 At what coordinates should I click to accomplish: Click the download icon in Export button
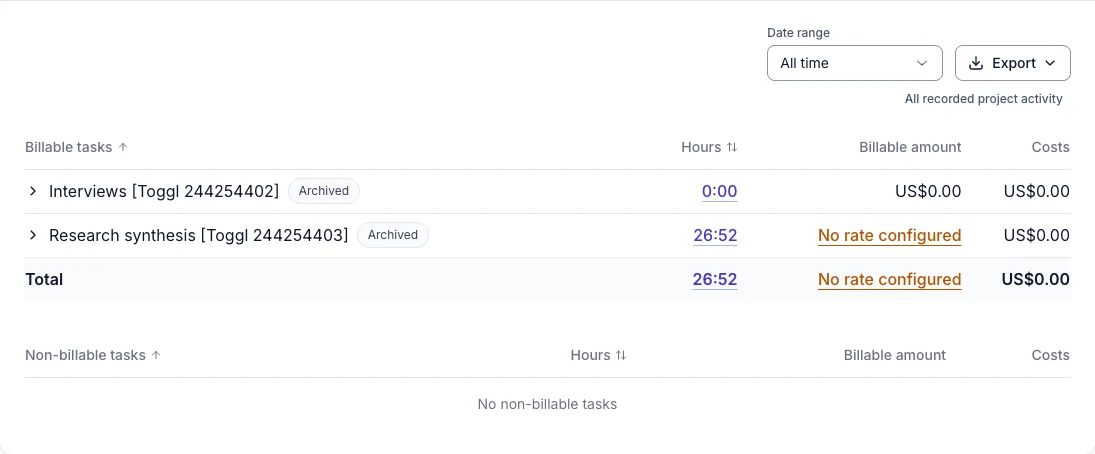click(x=976, y=63)
